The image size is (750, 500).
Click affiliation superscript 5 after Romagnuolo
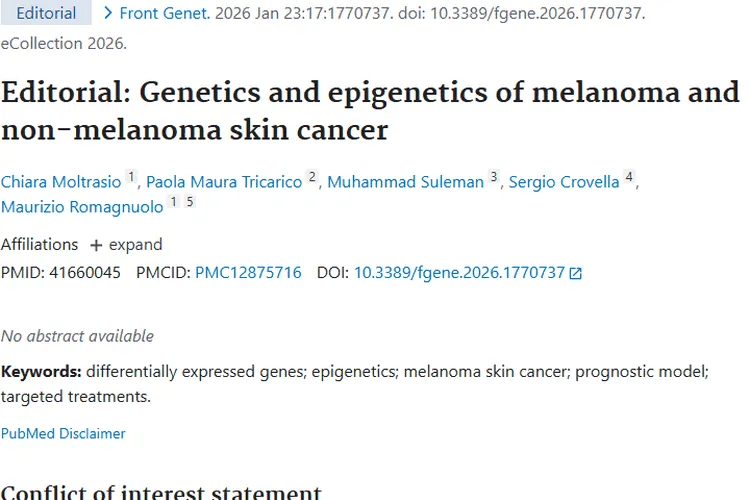190,203
